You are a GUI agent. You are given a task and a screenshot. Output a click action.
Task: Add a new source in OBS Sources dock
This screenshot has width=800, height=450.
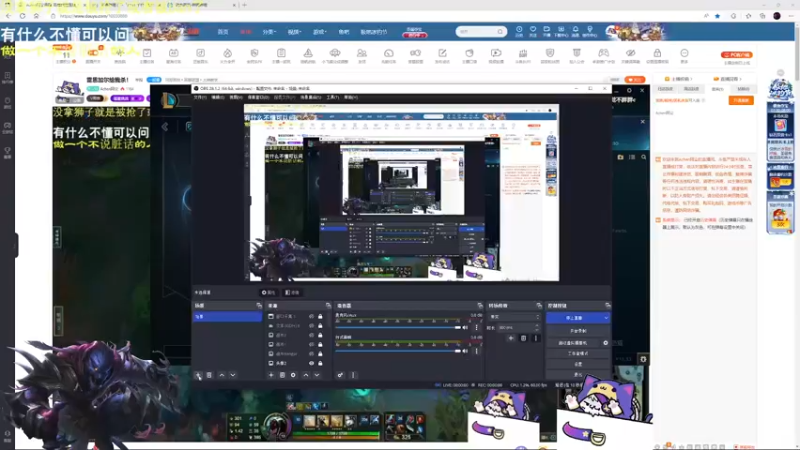[271, 375]
